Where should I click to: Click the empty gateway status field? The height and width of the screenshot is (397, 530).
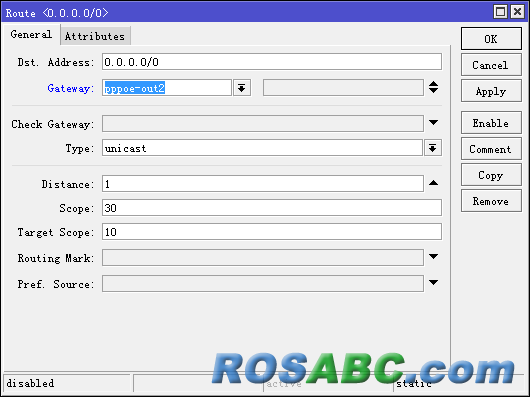[x=343, y=88]
